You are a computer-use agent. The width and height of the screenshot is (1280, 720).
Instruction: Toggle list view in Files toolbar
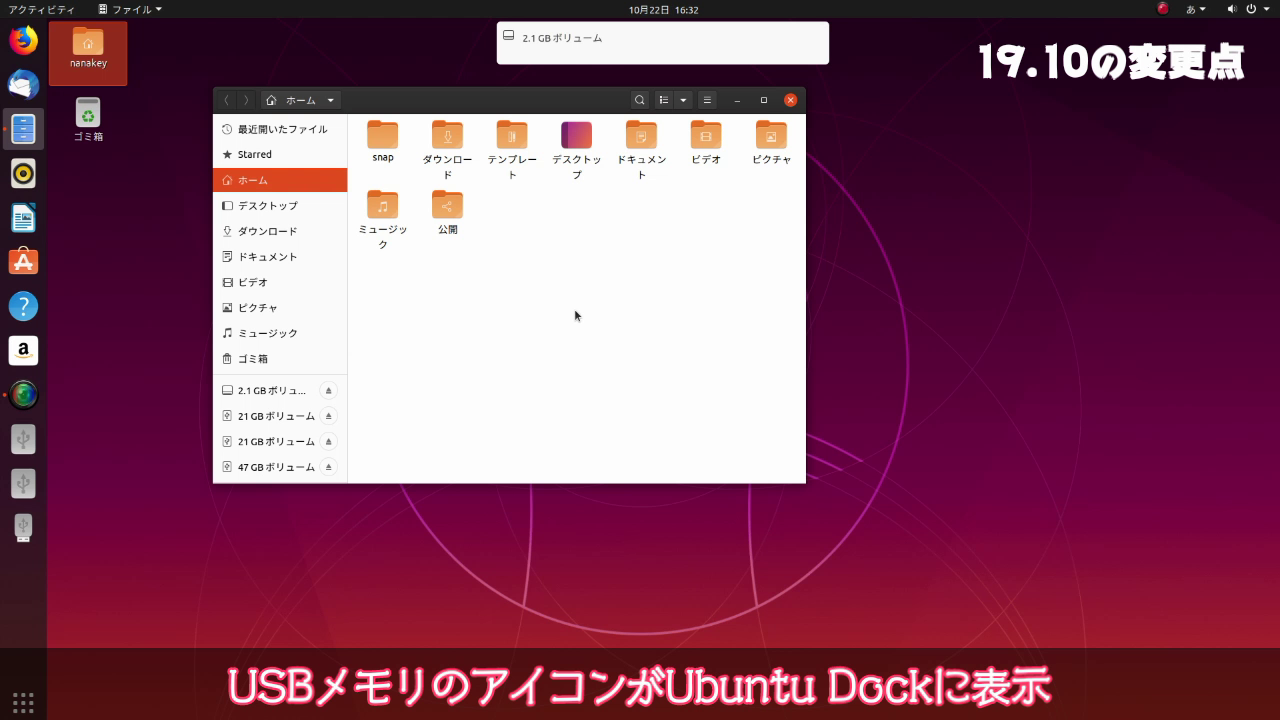coord(664,100)
